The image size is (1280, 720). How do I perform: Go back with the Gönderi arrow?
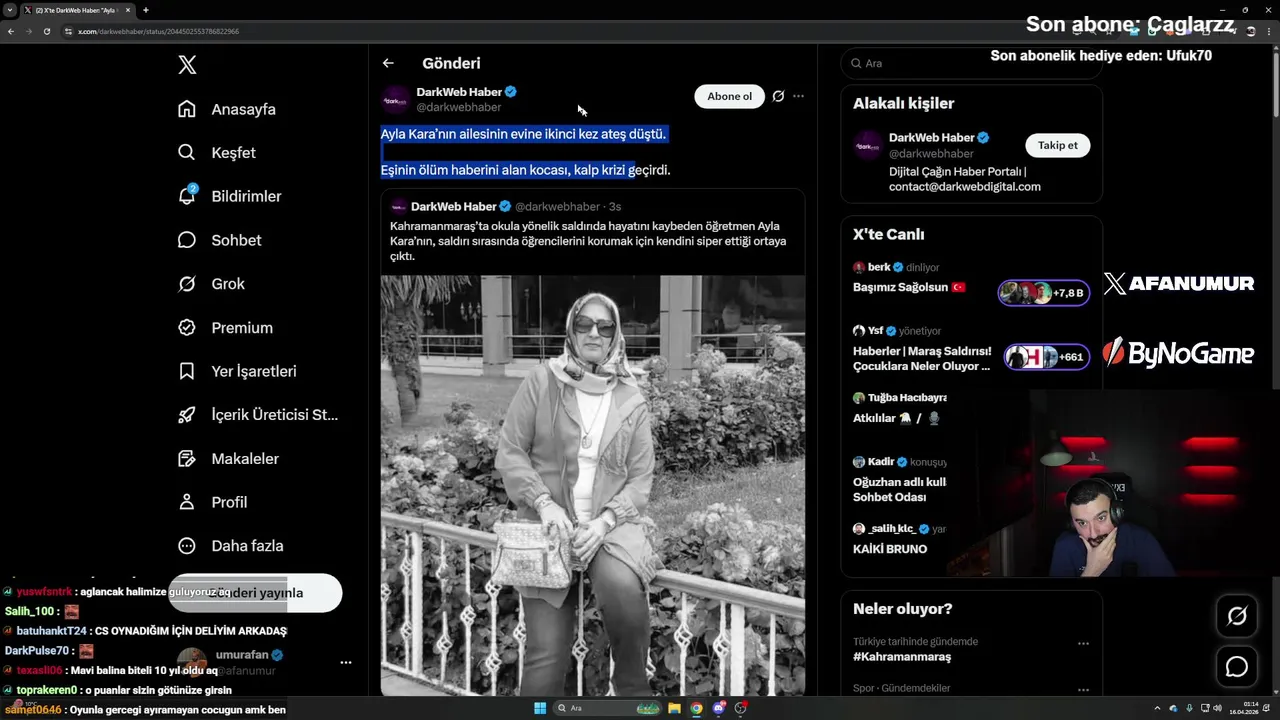pos(388,63)
